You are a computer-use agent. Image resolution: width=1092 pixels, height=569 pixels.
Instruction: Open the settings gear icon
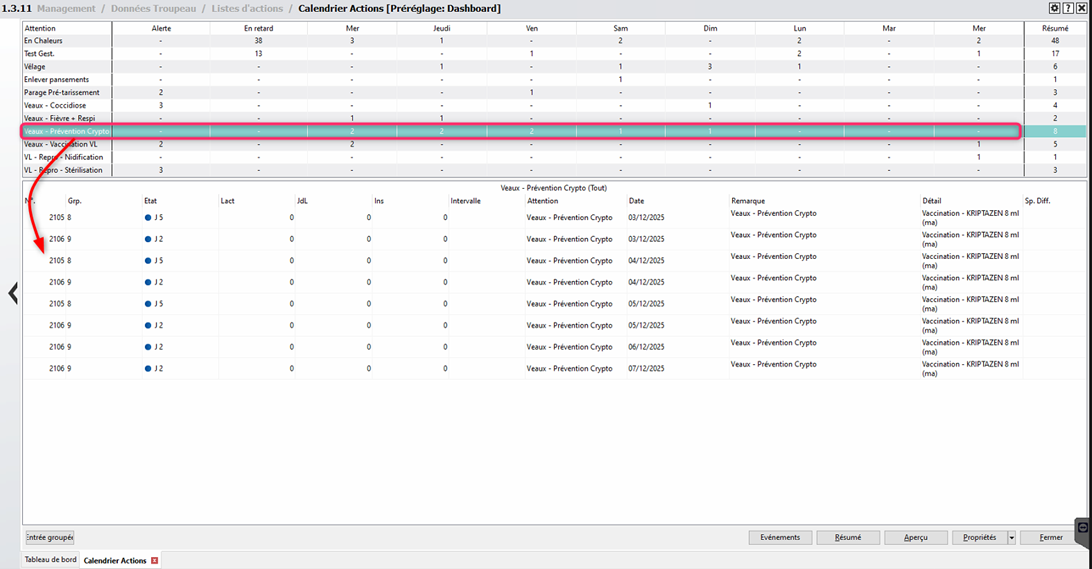1054,8
